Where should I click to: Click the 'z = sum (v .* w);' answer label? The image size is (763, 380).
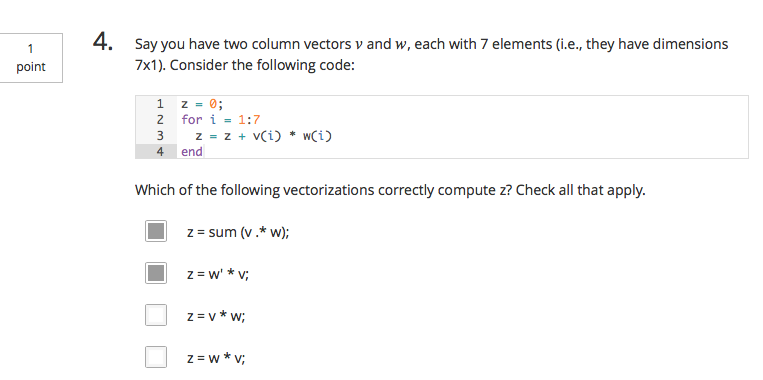[238, 232]
